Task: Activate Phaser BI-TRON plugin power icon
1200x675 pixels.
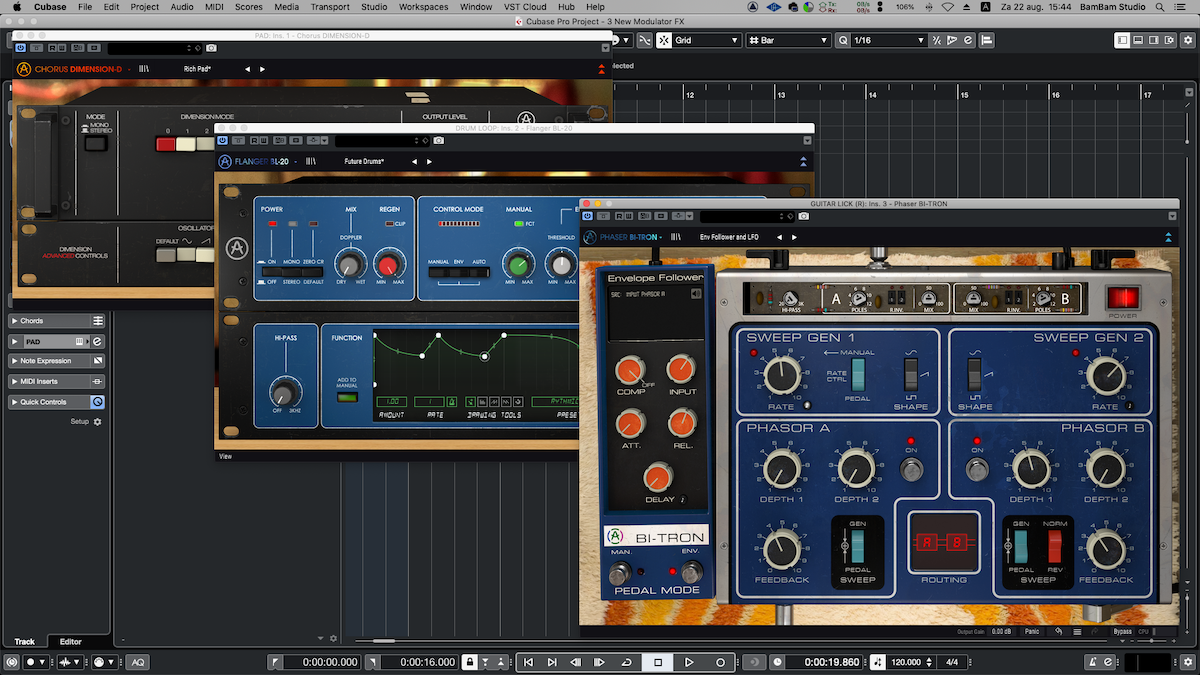Action: pyautogui.click(x=586, y=215)
